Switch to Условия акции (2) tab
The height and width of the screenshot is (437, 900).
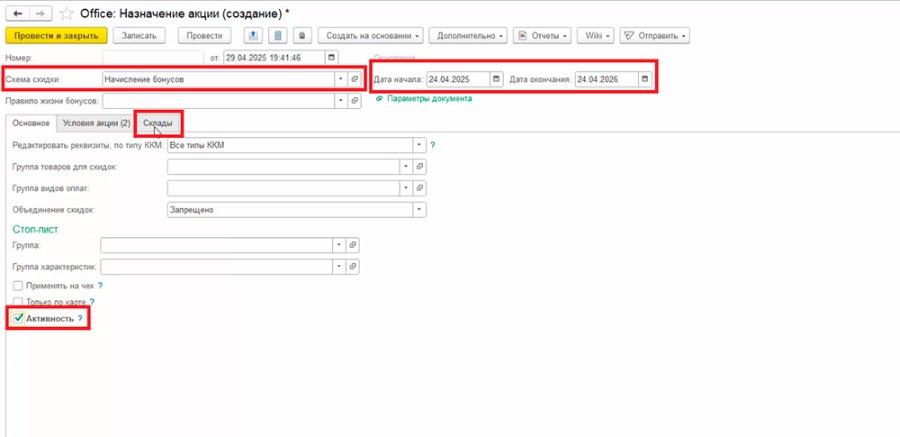96,123
